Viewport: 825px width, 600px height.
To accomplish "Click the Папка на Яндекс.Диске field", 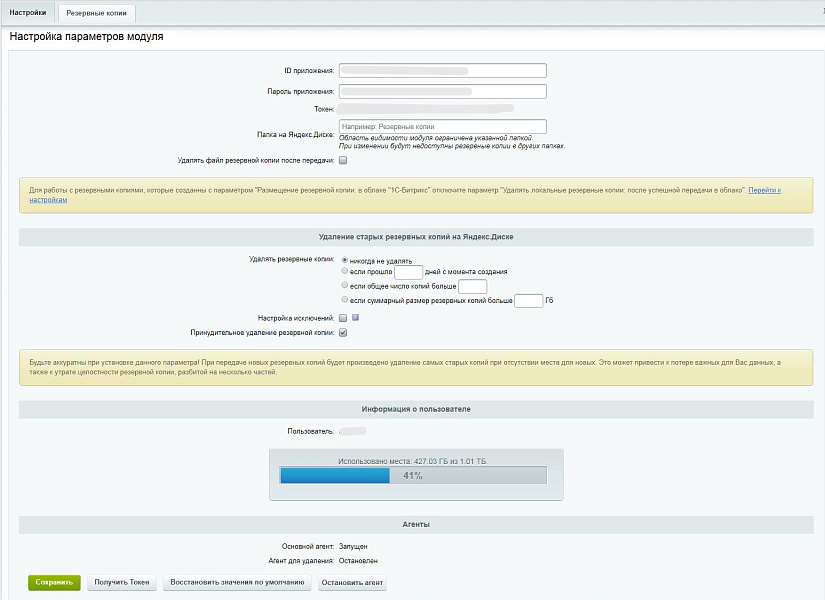I will point(442,127).
